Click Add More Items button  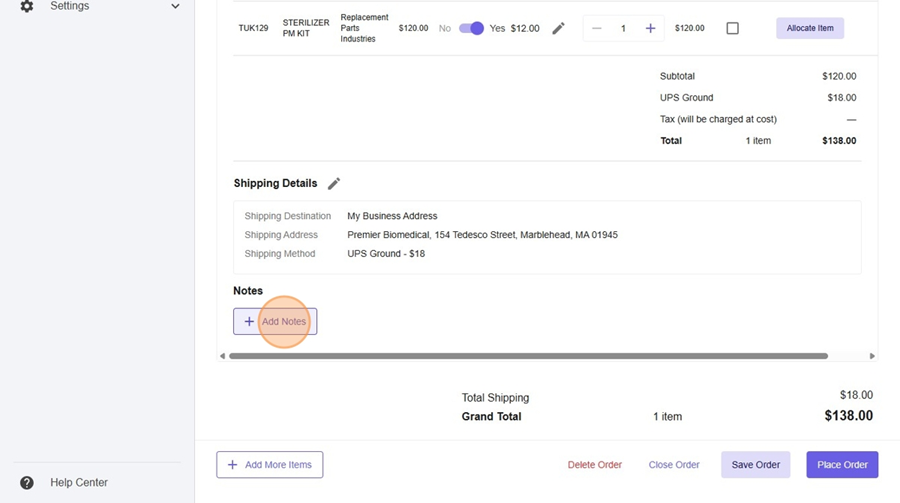coord(269,464)
